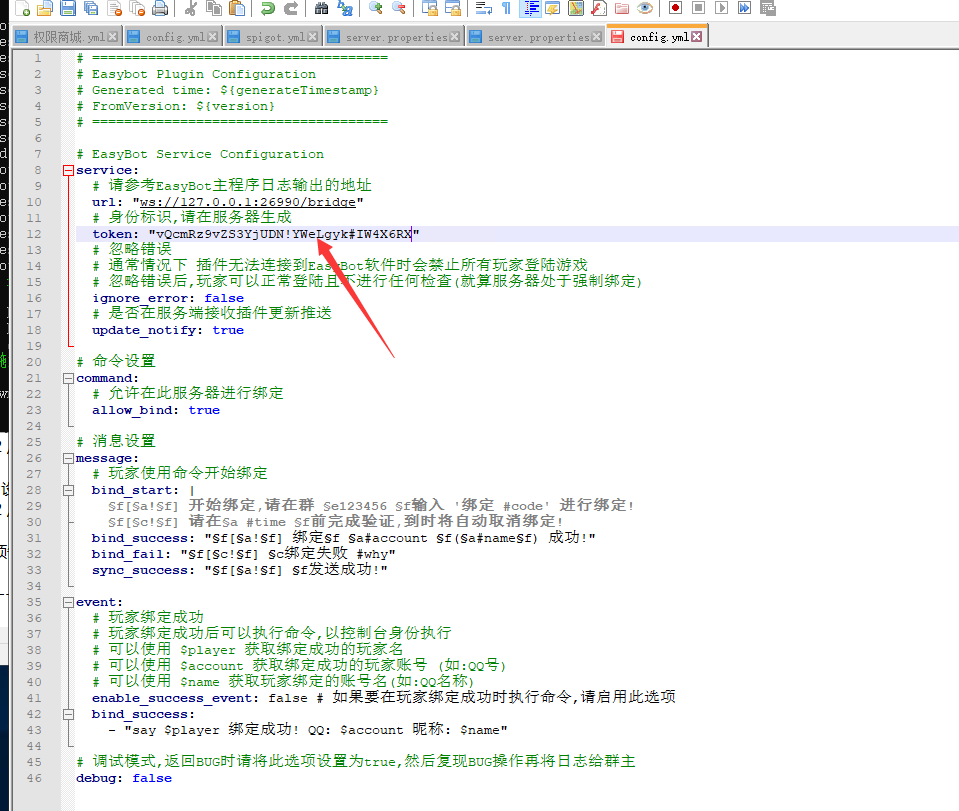Collapse the message: section fold marker
This screenshot has height=811, width=959.
[x=69, y=458]
